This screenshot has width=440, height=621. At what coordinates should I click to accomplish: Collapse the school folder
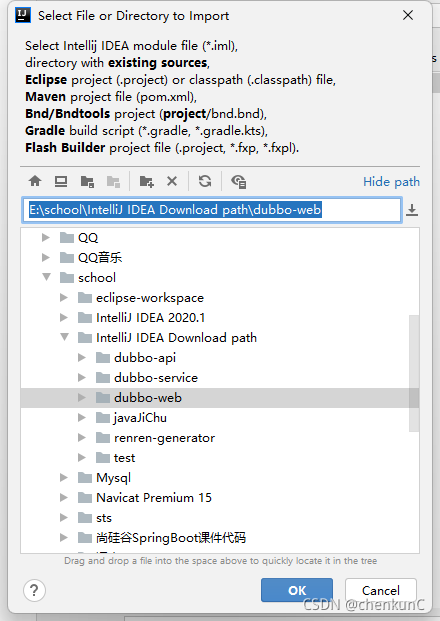coord(46,277)
